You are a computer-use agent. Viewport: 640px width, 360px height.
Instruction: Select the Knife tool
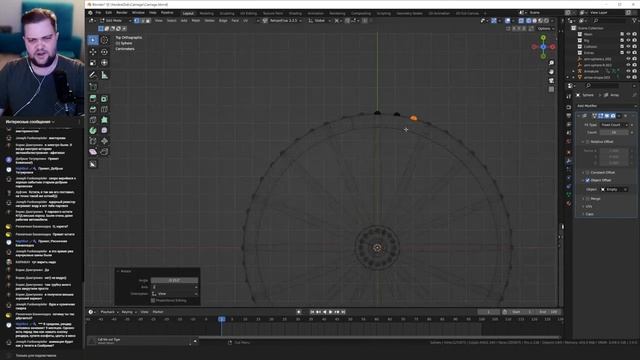pos(93,120)
